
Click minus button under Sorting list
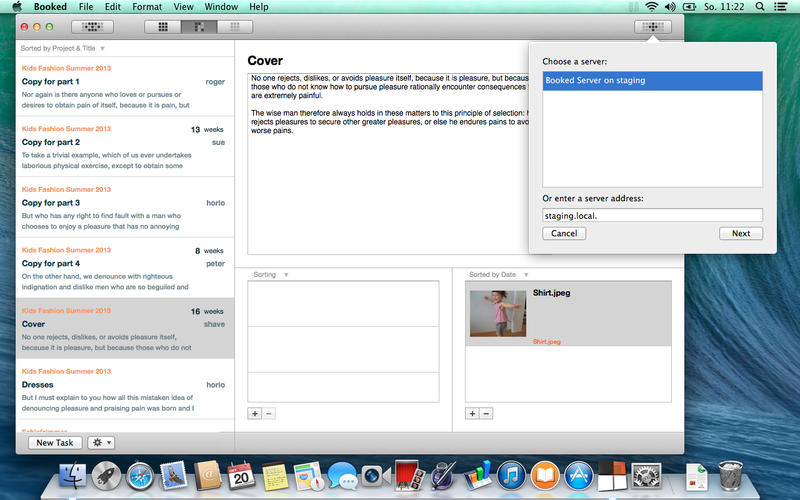click(x=269, y=413)
